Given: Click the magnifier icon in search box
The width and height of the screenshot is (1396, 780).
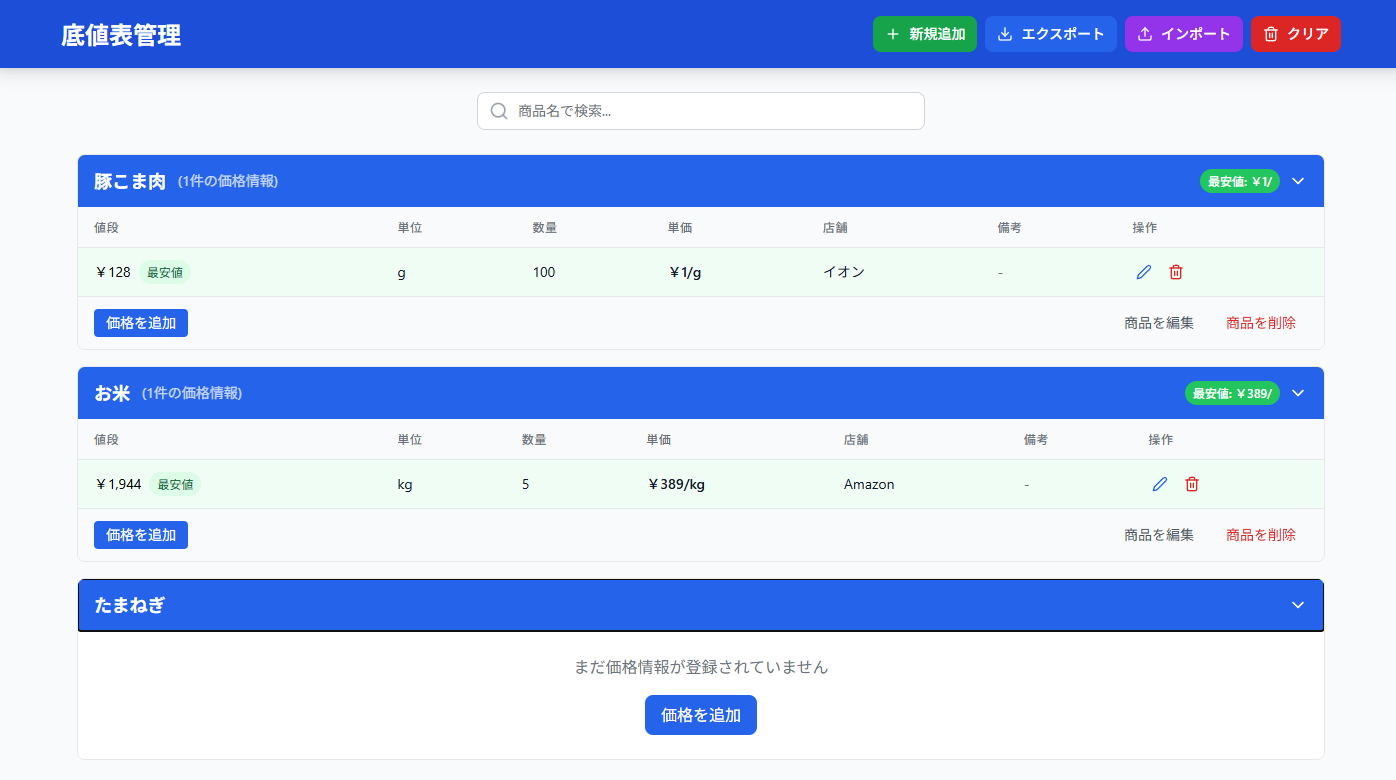Looking at the screenshot, I should pyautogui.click(x=499, y=111).
